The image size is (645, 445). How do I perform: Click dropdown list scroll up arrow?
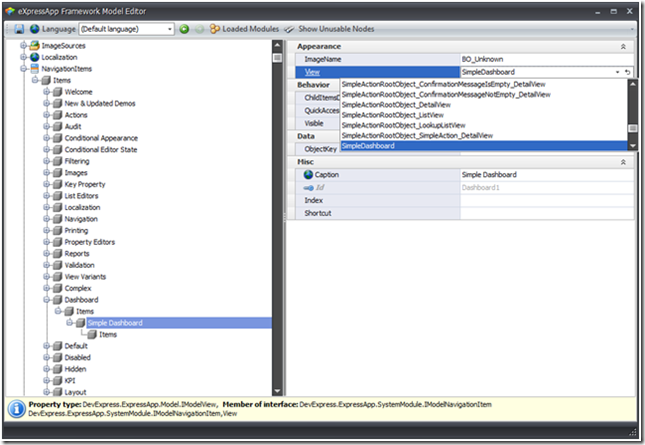pyautogui.click(x=633, y=84)
